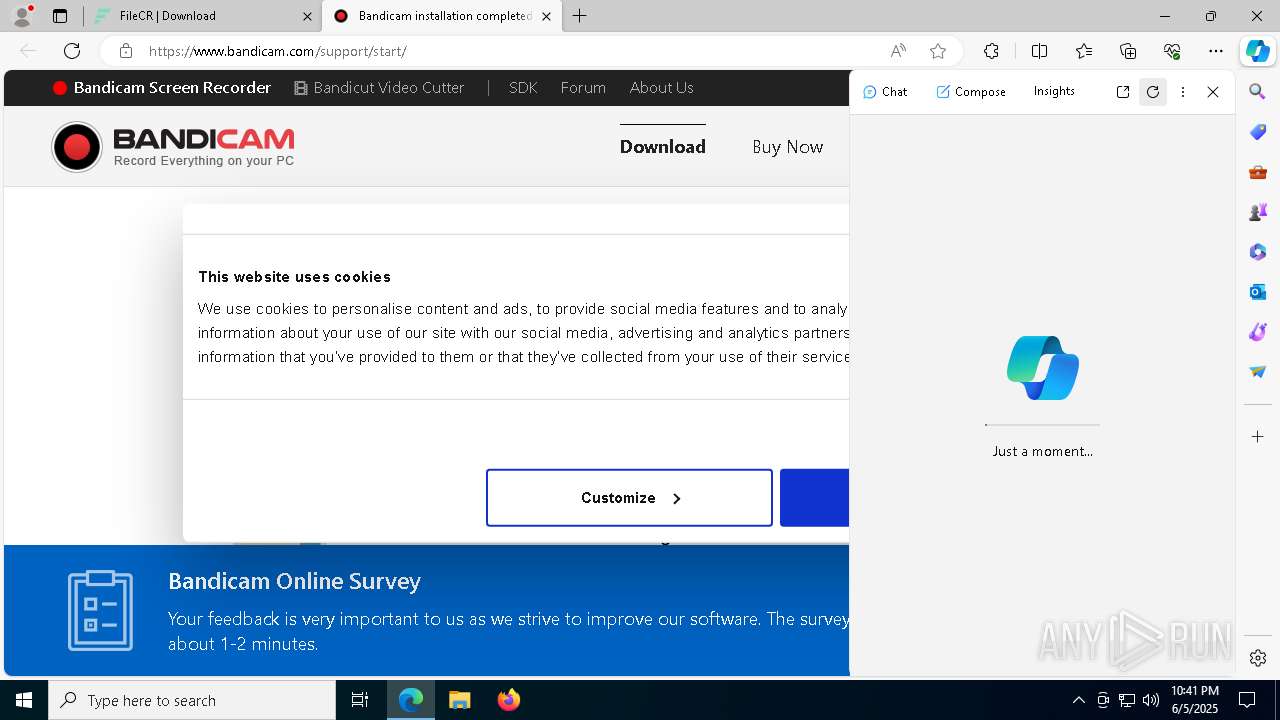Image resolution: width=1280 pixels, height=720 pixels.
Task: Open the tab actions menu icon
Action: [60, 16]
